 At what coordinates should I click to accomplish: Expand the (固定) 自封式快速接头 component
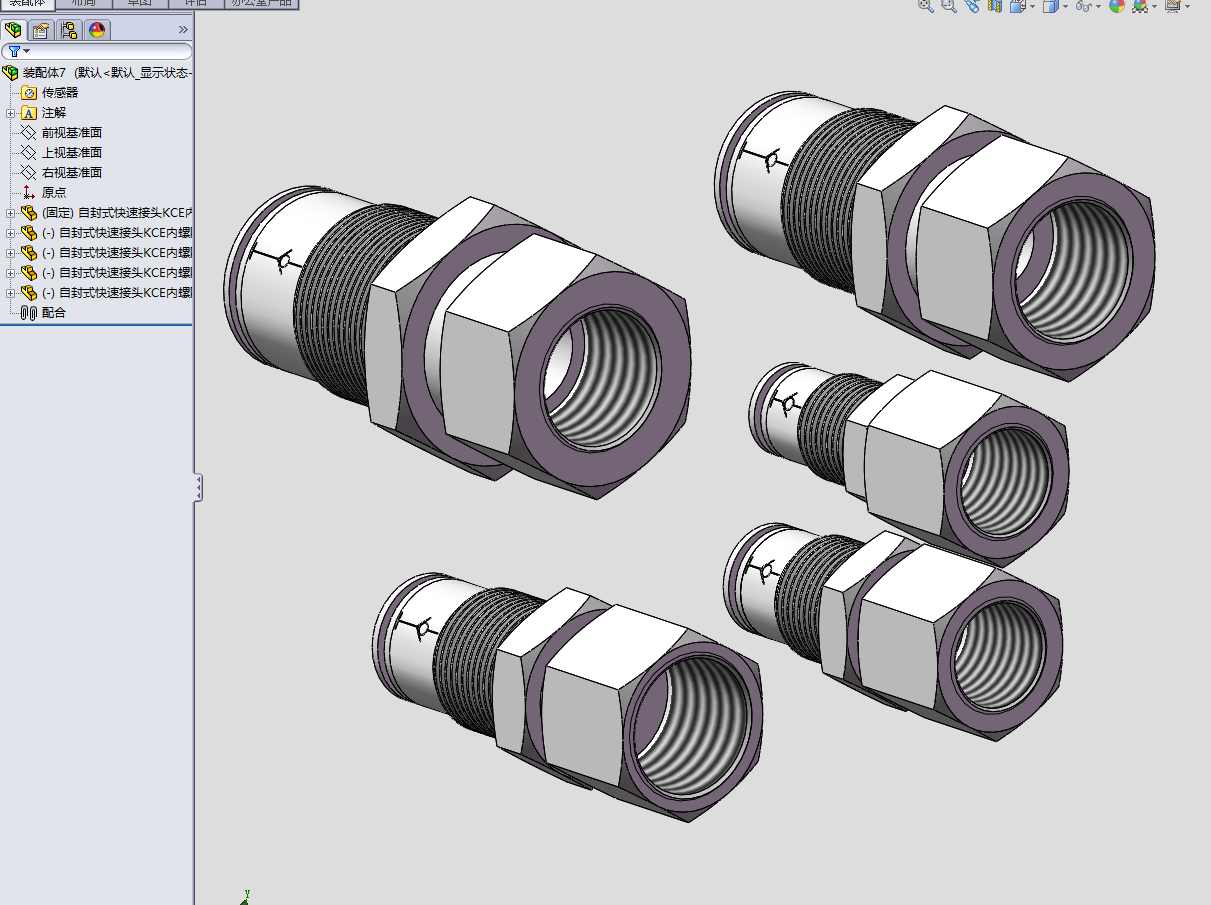pyautogui.click(x=11, y=213)
